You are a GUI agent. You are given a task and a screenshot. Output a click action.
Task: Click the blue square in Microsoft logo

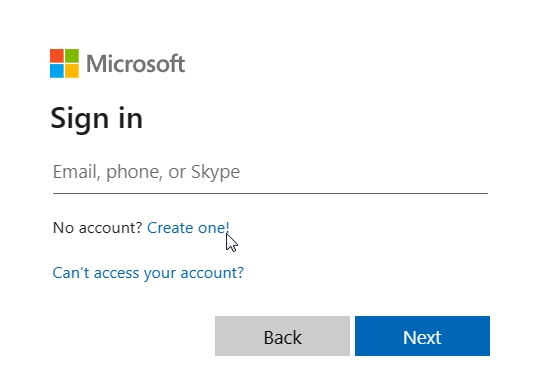pos(57,71)
